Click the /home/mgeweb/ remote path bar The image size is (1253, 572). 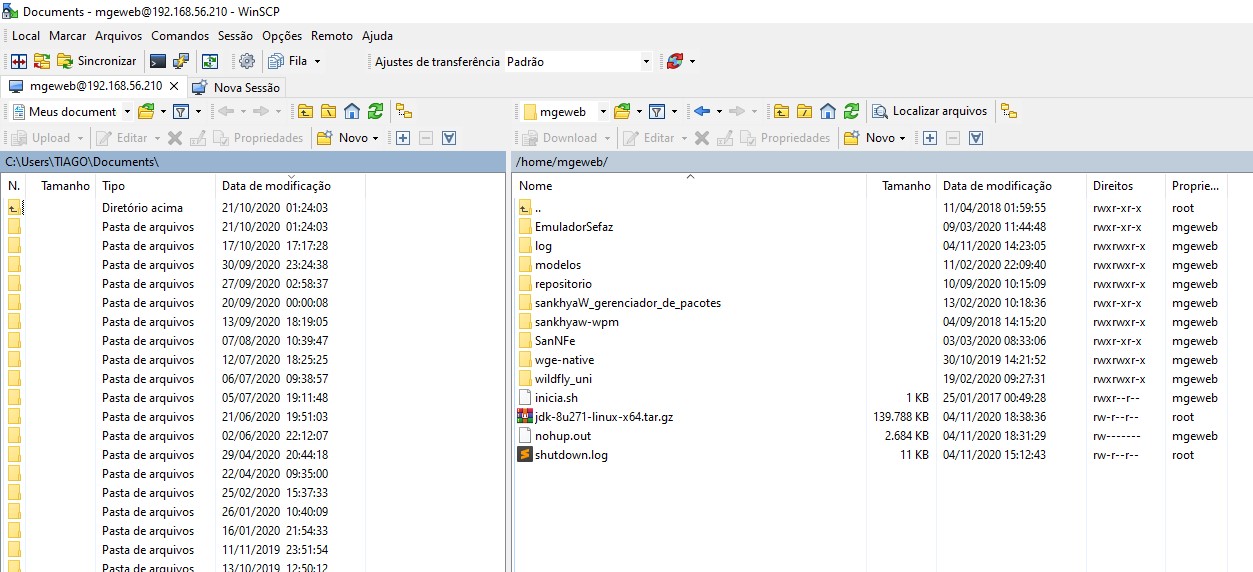click(882, 162)
